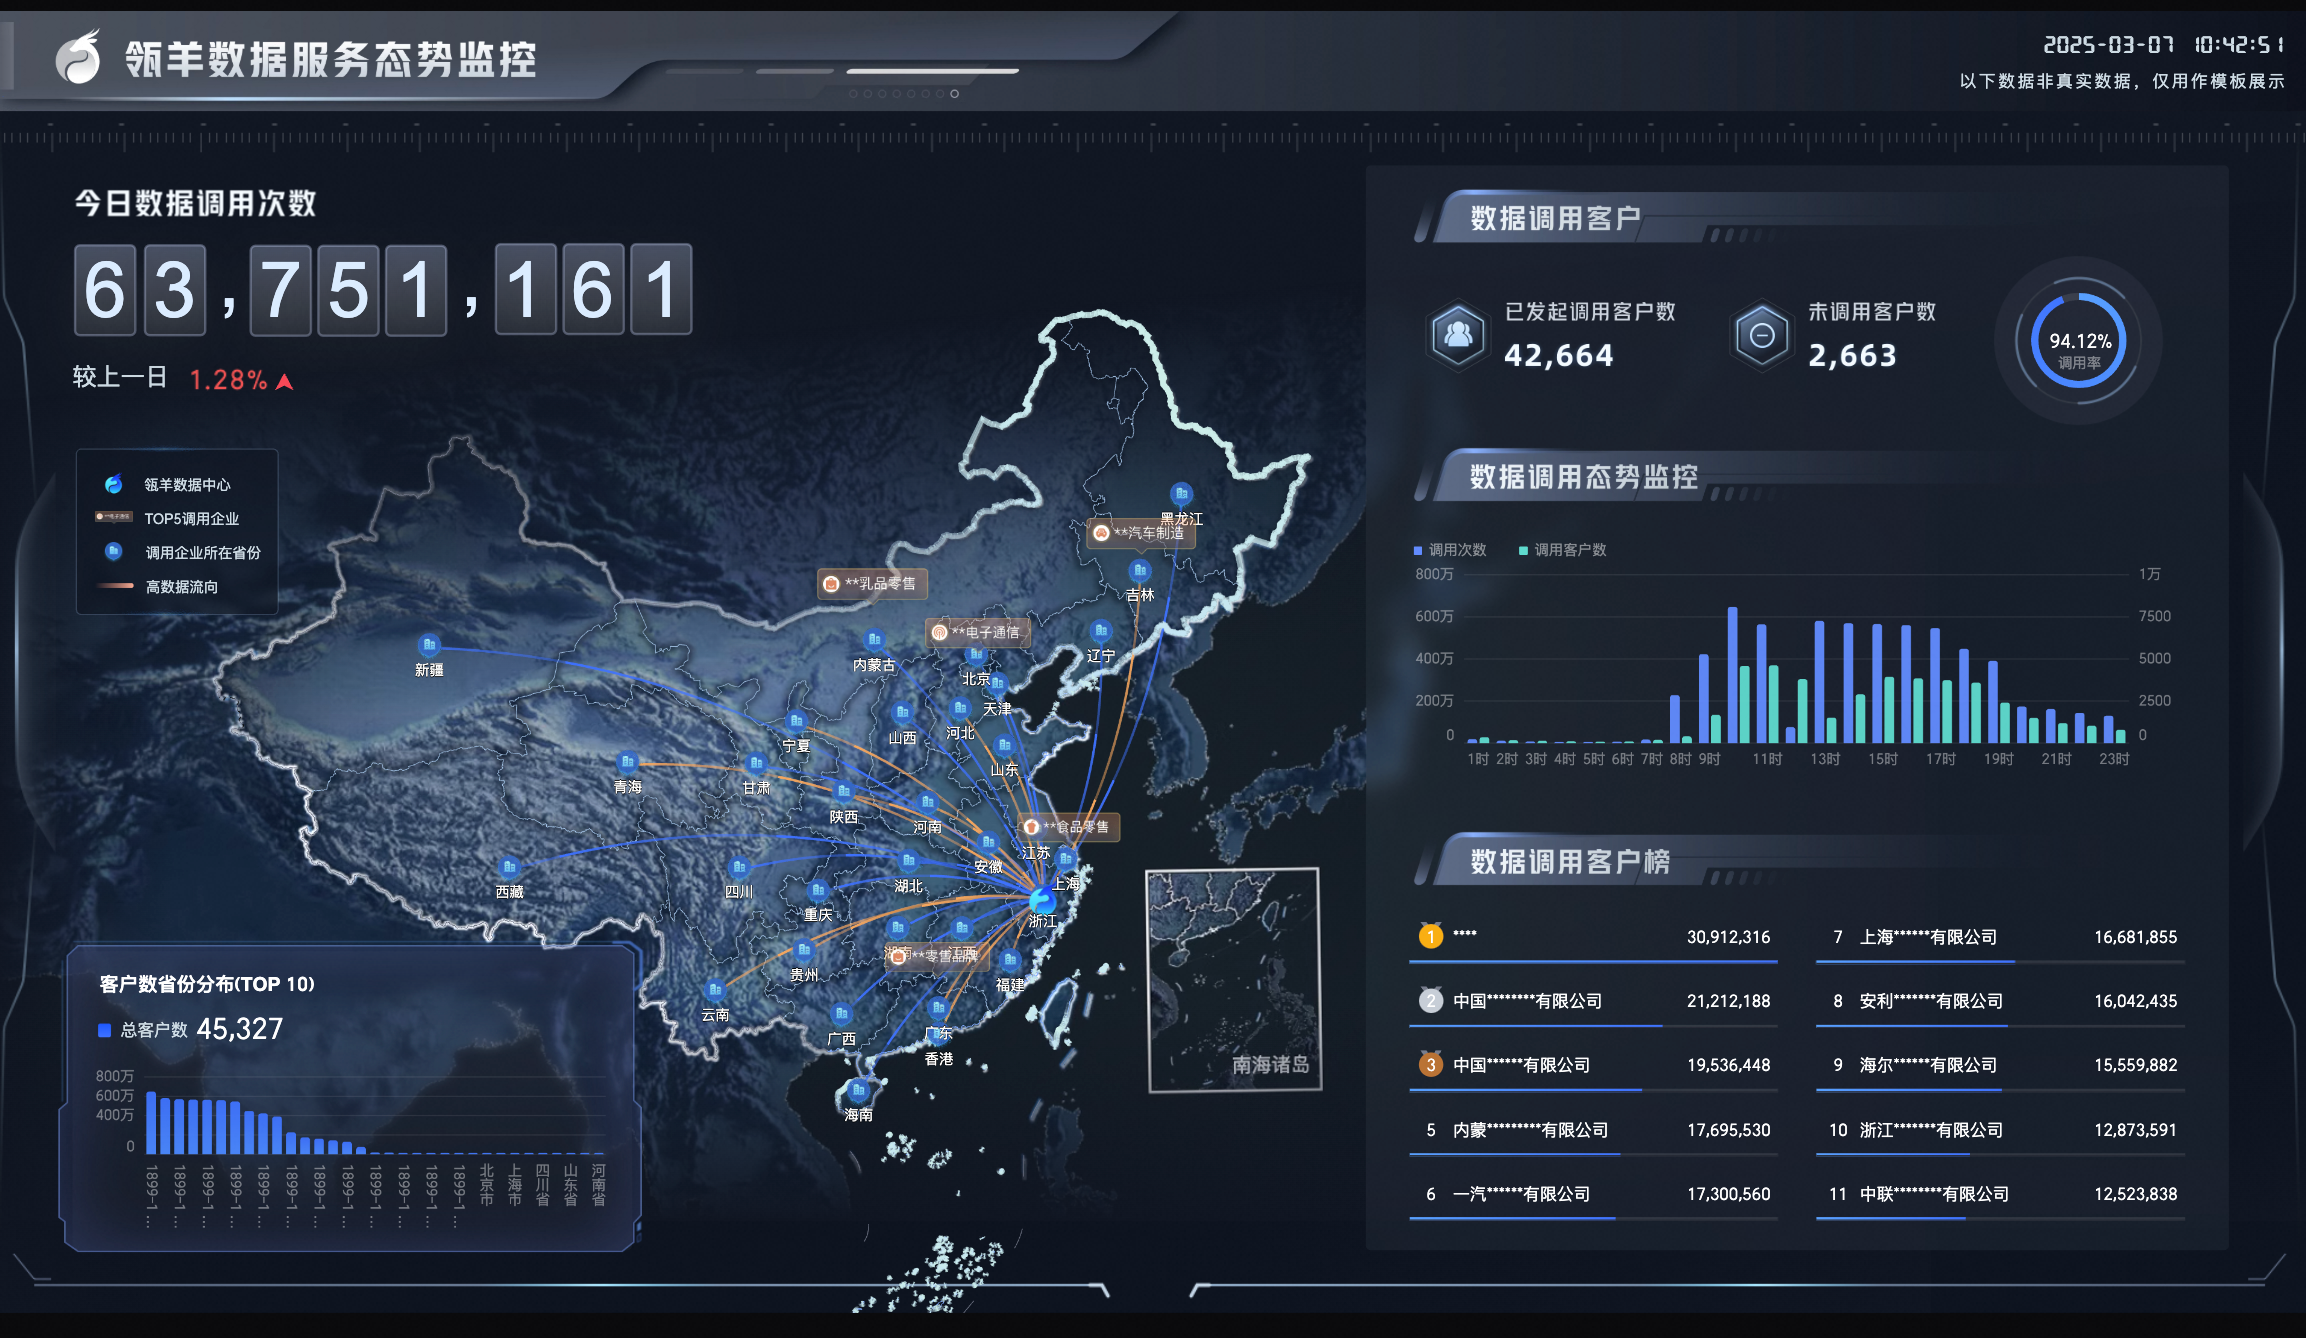Select the last pagination dot in header
This screenshot has width=2306, height=1338.
(954, 94)
